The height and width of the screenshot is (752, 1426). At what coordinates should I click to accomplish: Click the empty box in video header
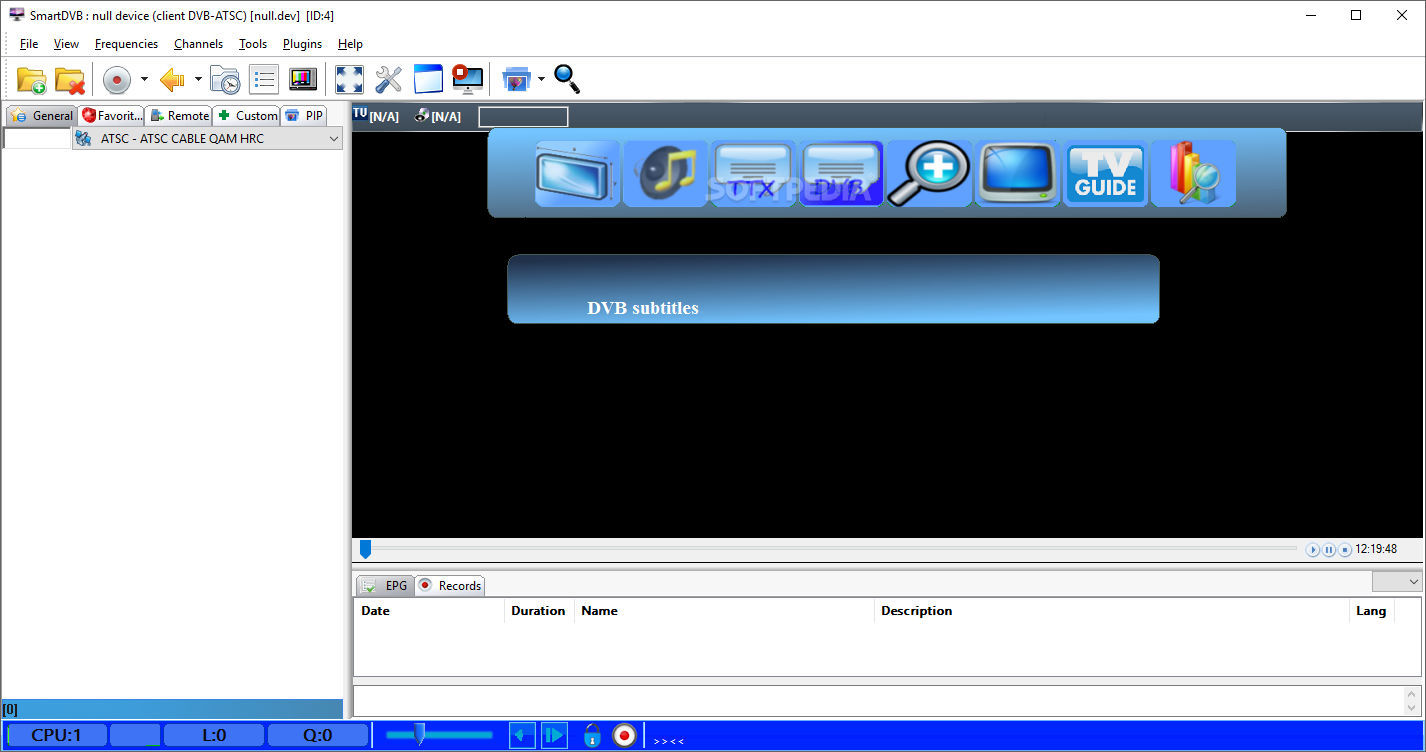523,116
